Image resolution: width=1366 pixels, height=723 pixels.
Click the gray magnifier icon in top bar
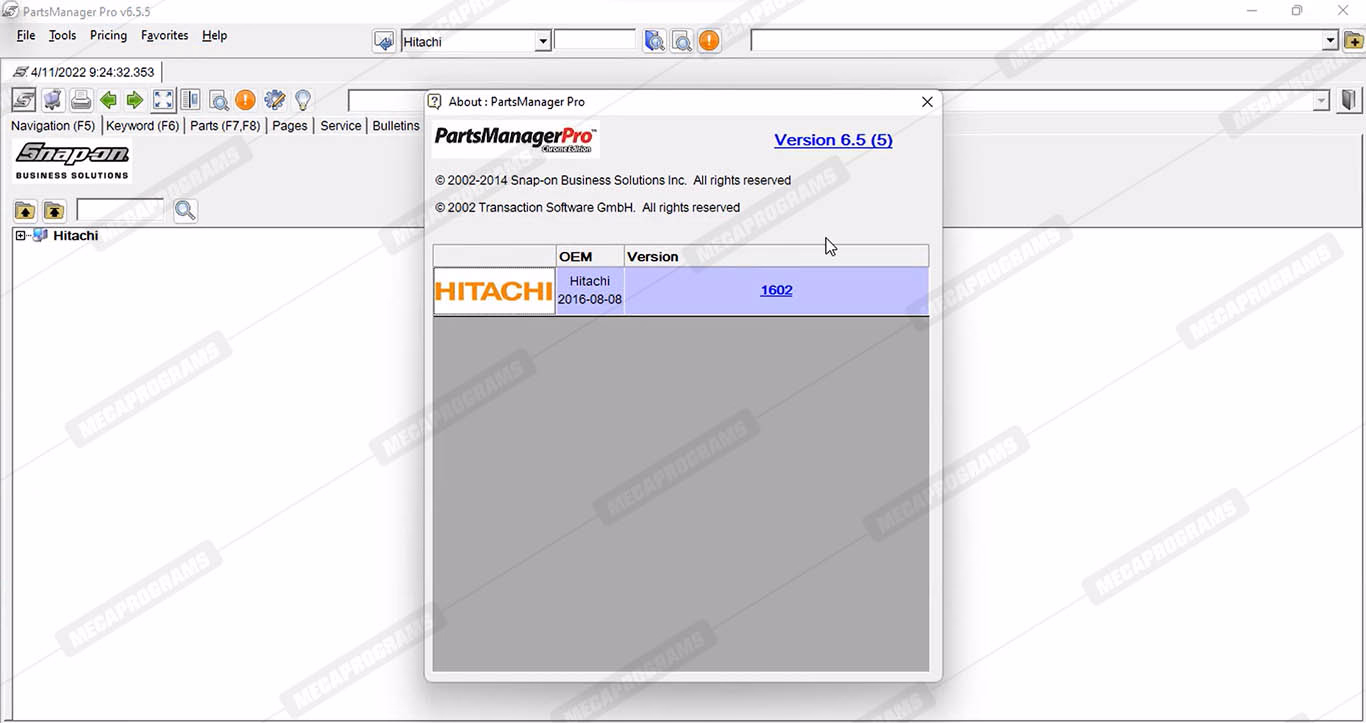[681, 41]
